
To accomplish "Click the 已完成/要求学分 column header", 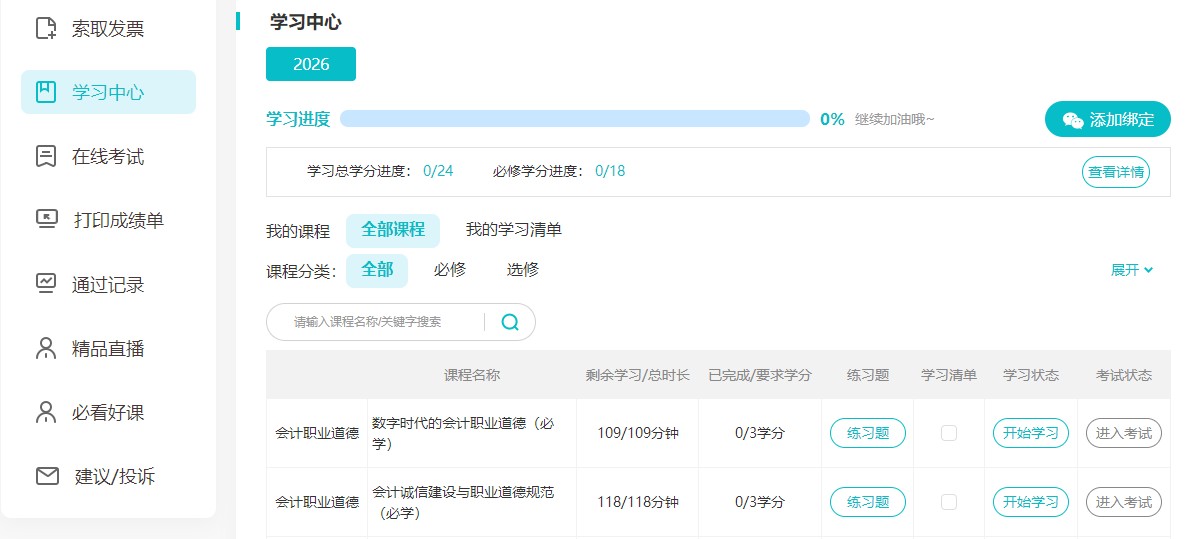I will (x=760, y=375).
